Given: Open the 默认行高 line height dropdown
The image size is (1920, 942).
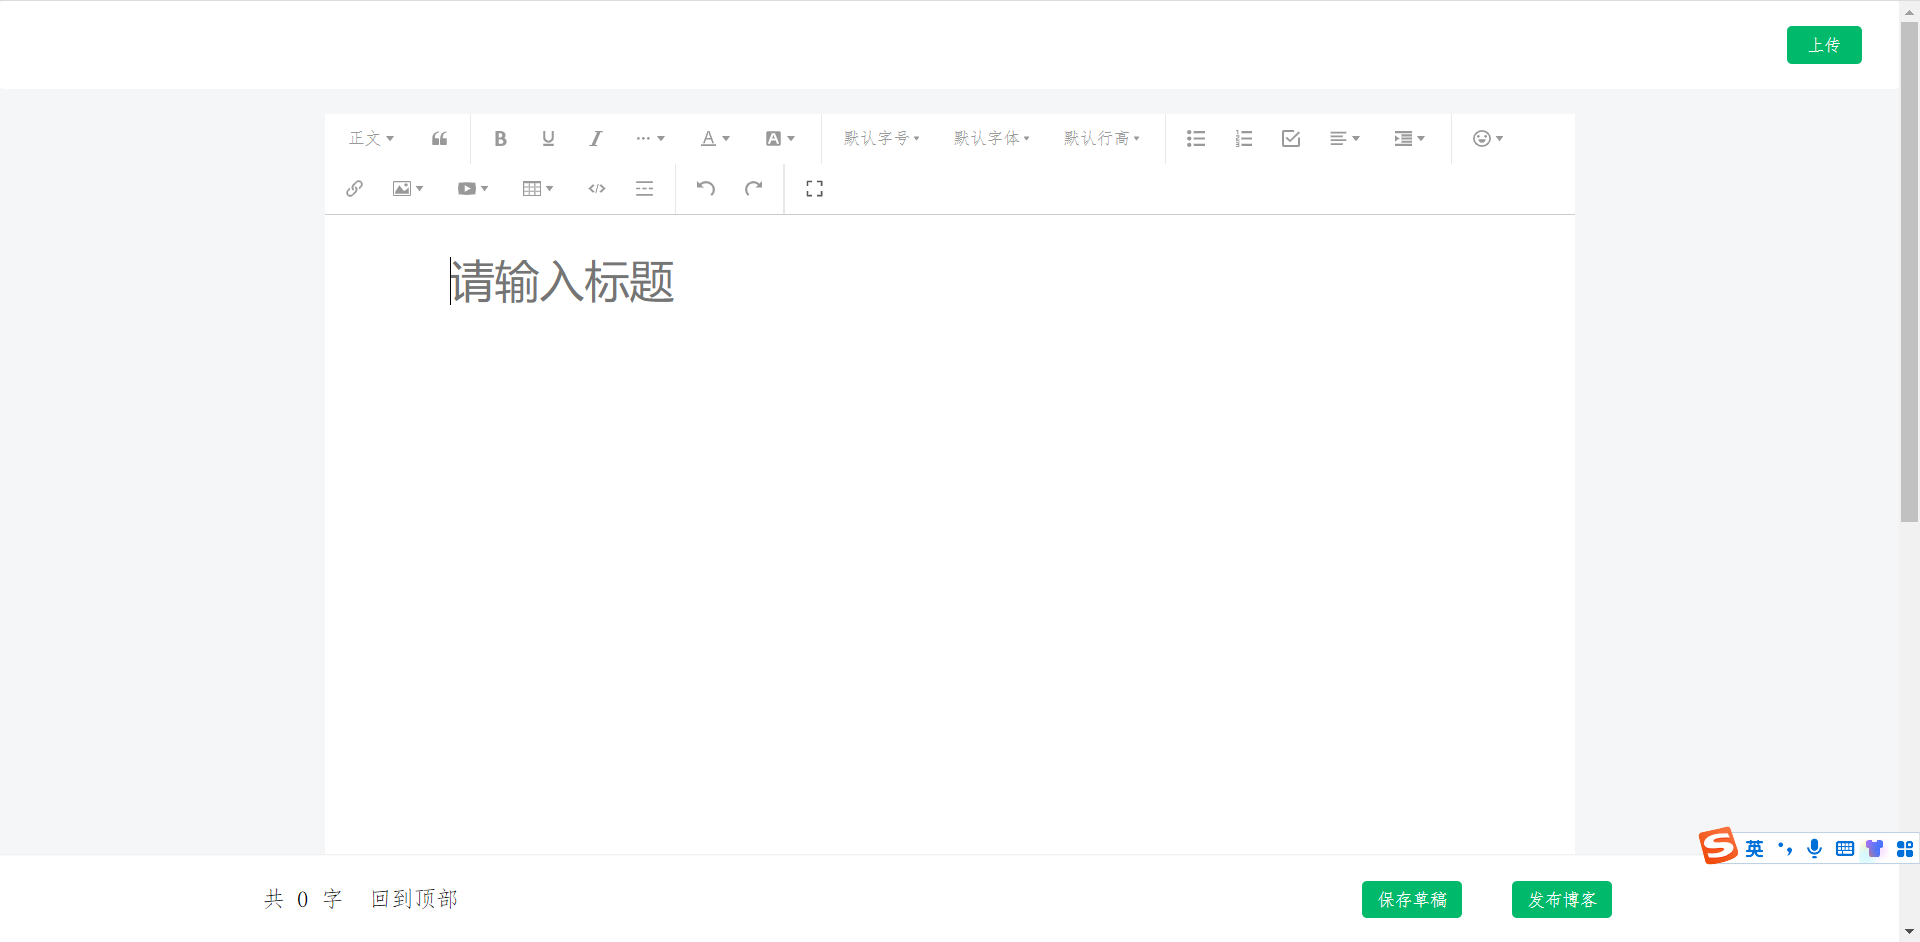Looking at the screenshot, I should [x=1101, y=138].
